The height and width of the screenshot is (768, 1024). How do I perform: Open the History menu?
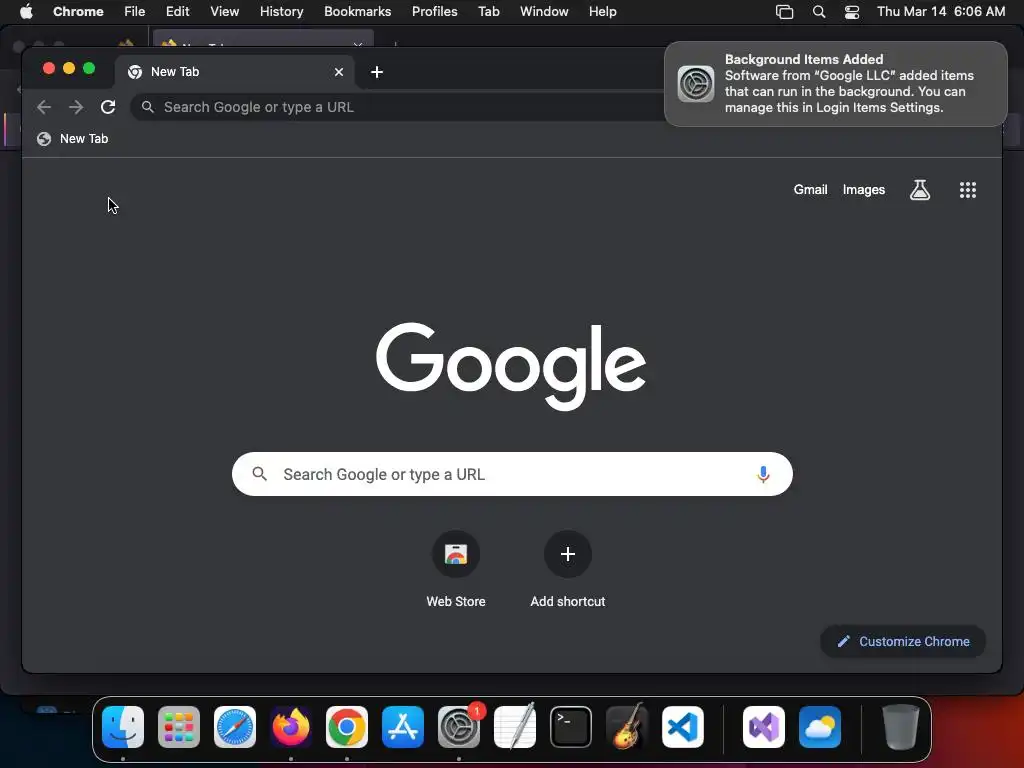click(x=281, y=12)
